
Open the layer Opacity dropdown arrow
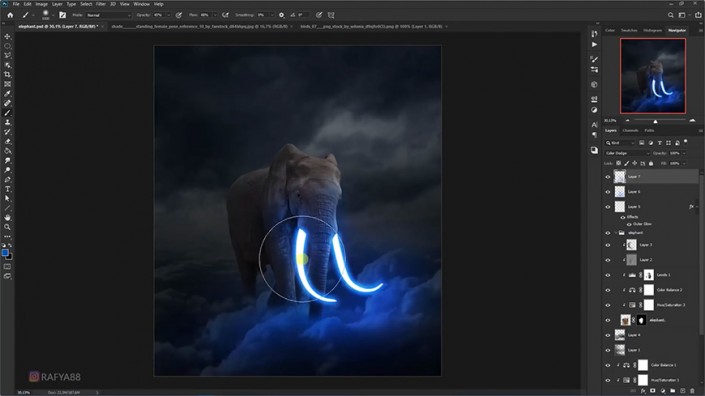[x=684, y=153]
